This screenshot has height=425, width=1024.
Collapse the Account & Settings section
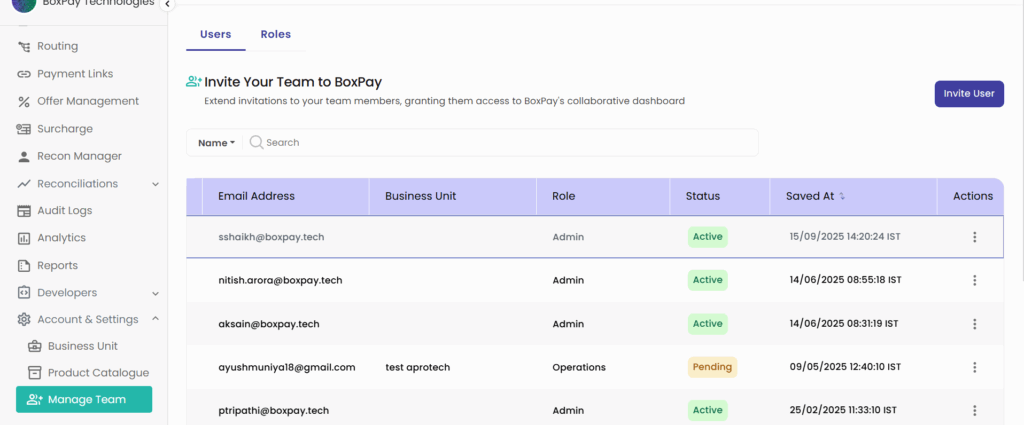(x=155, y=319)
